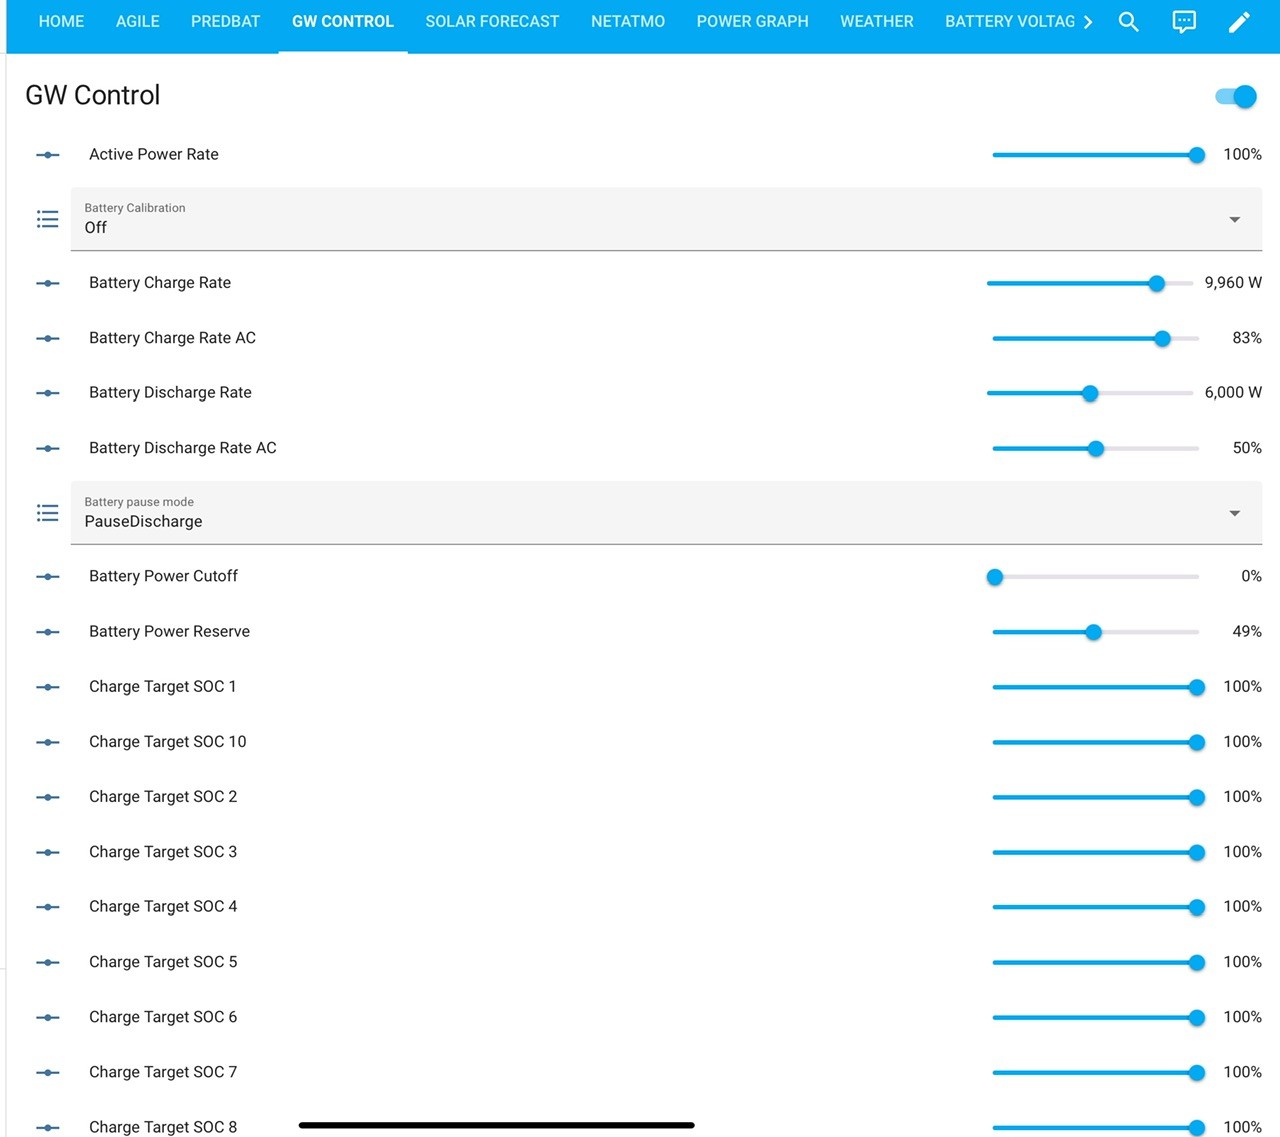
Task: Click Charge Target SOC 7 entity icon
Action: [48, 1072]
